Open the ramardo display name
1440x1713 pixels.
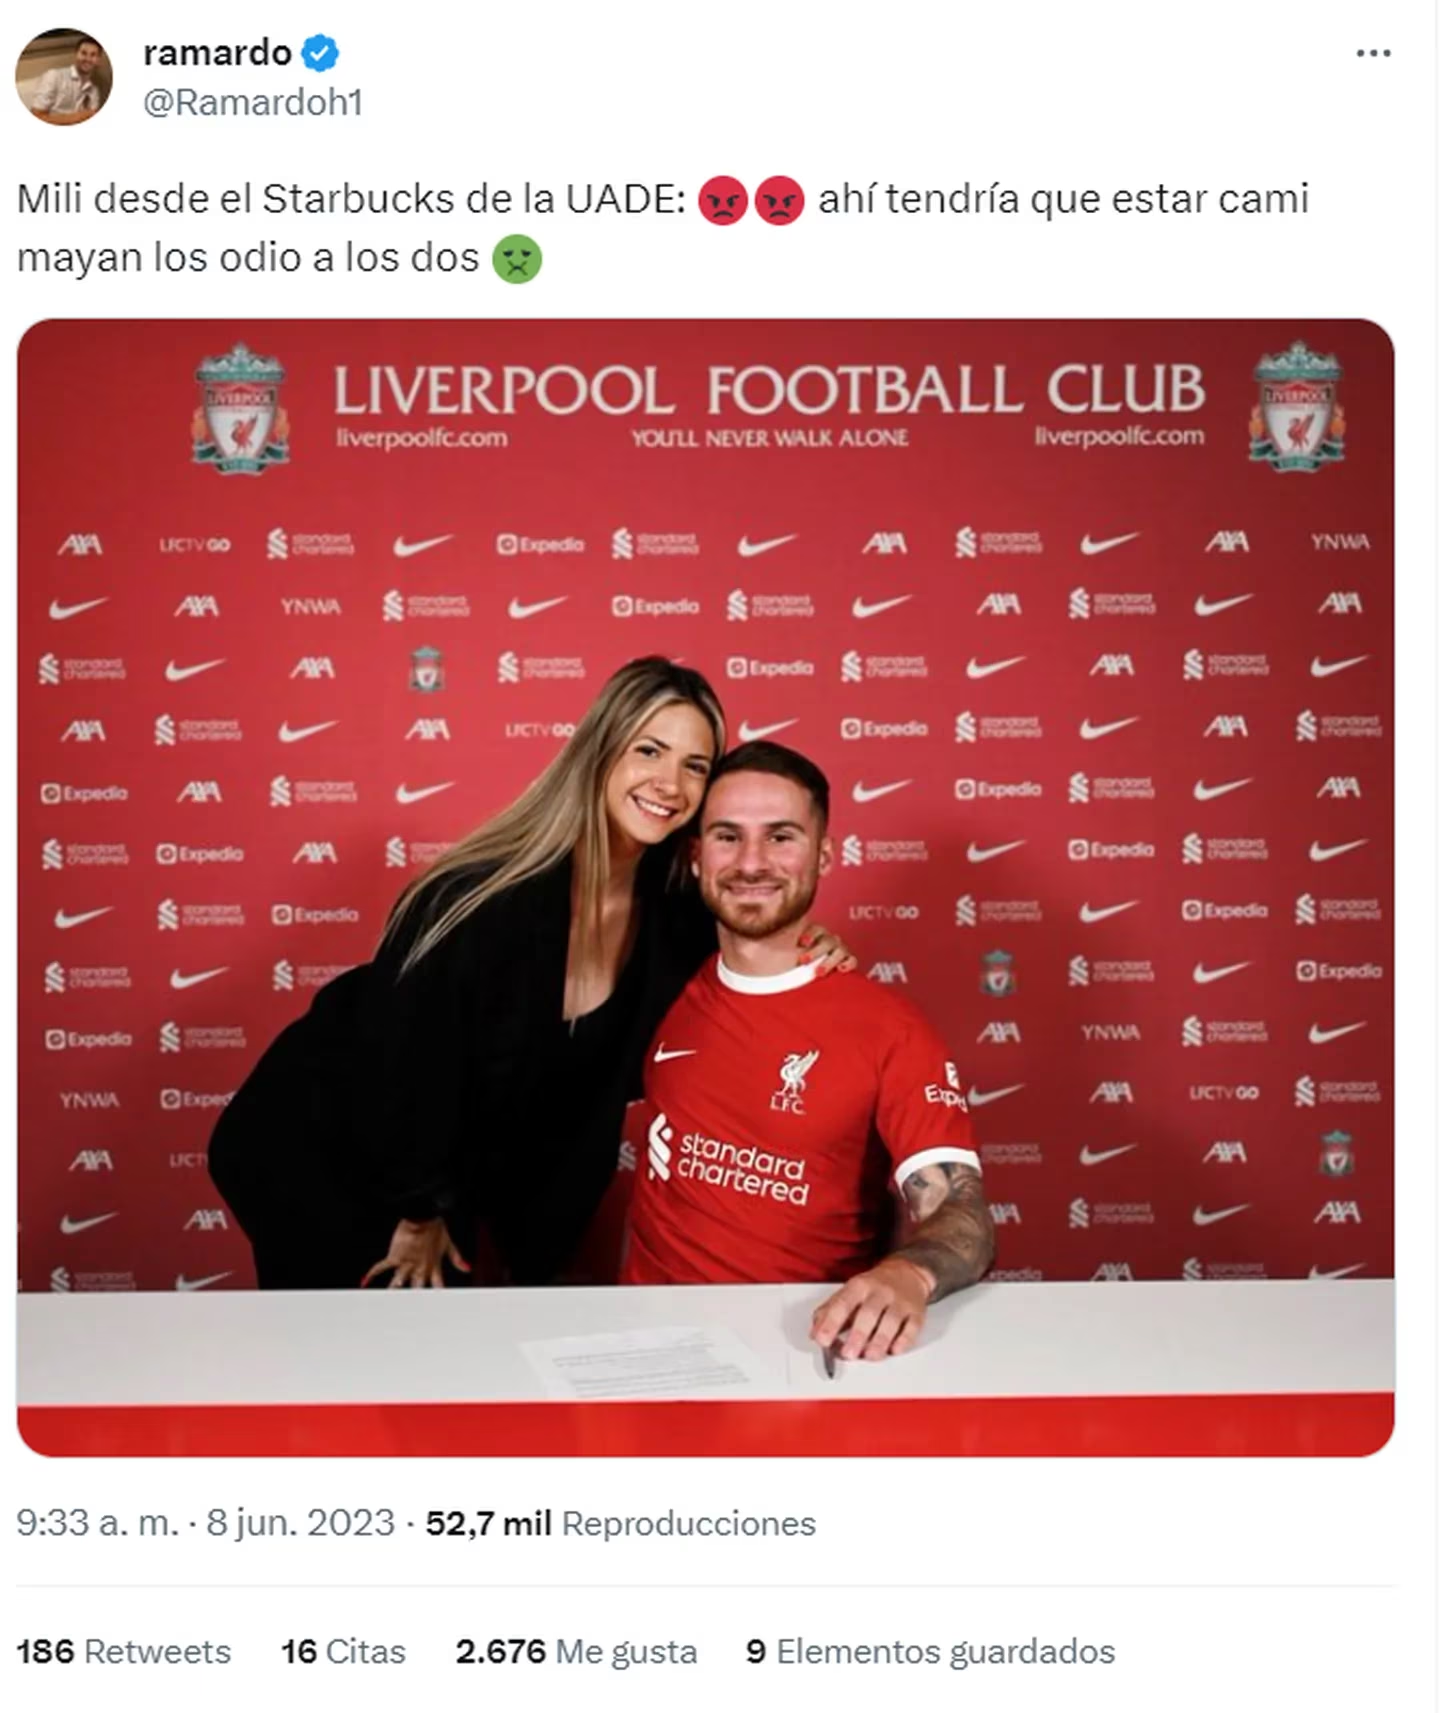pyautogui.click(x=217, y=52)
